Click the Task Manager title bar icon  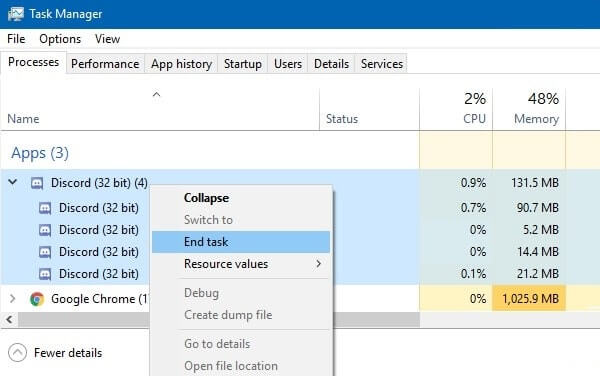point(16,14)
